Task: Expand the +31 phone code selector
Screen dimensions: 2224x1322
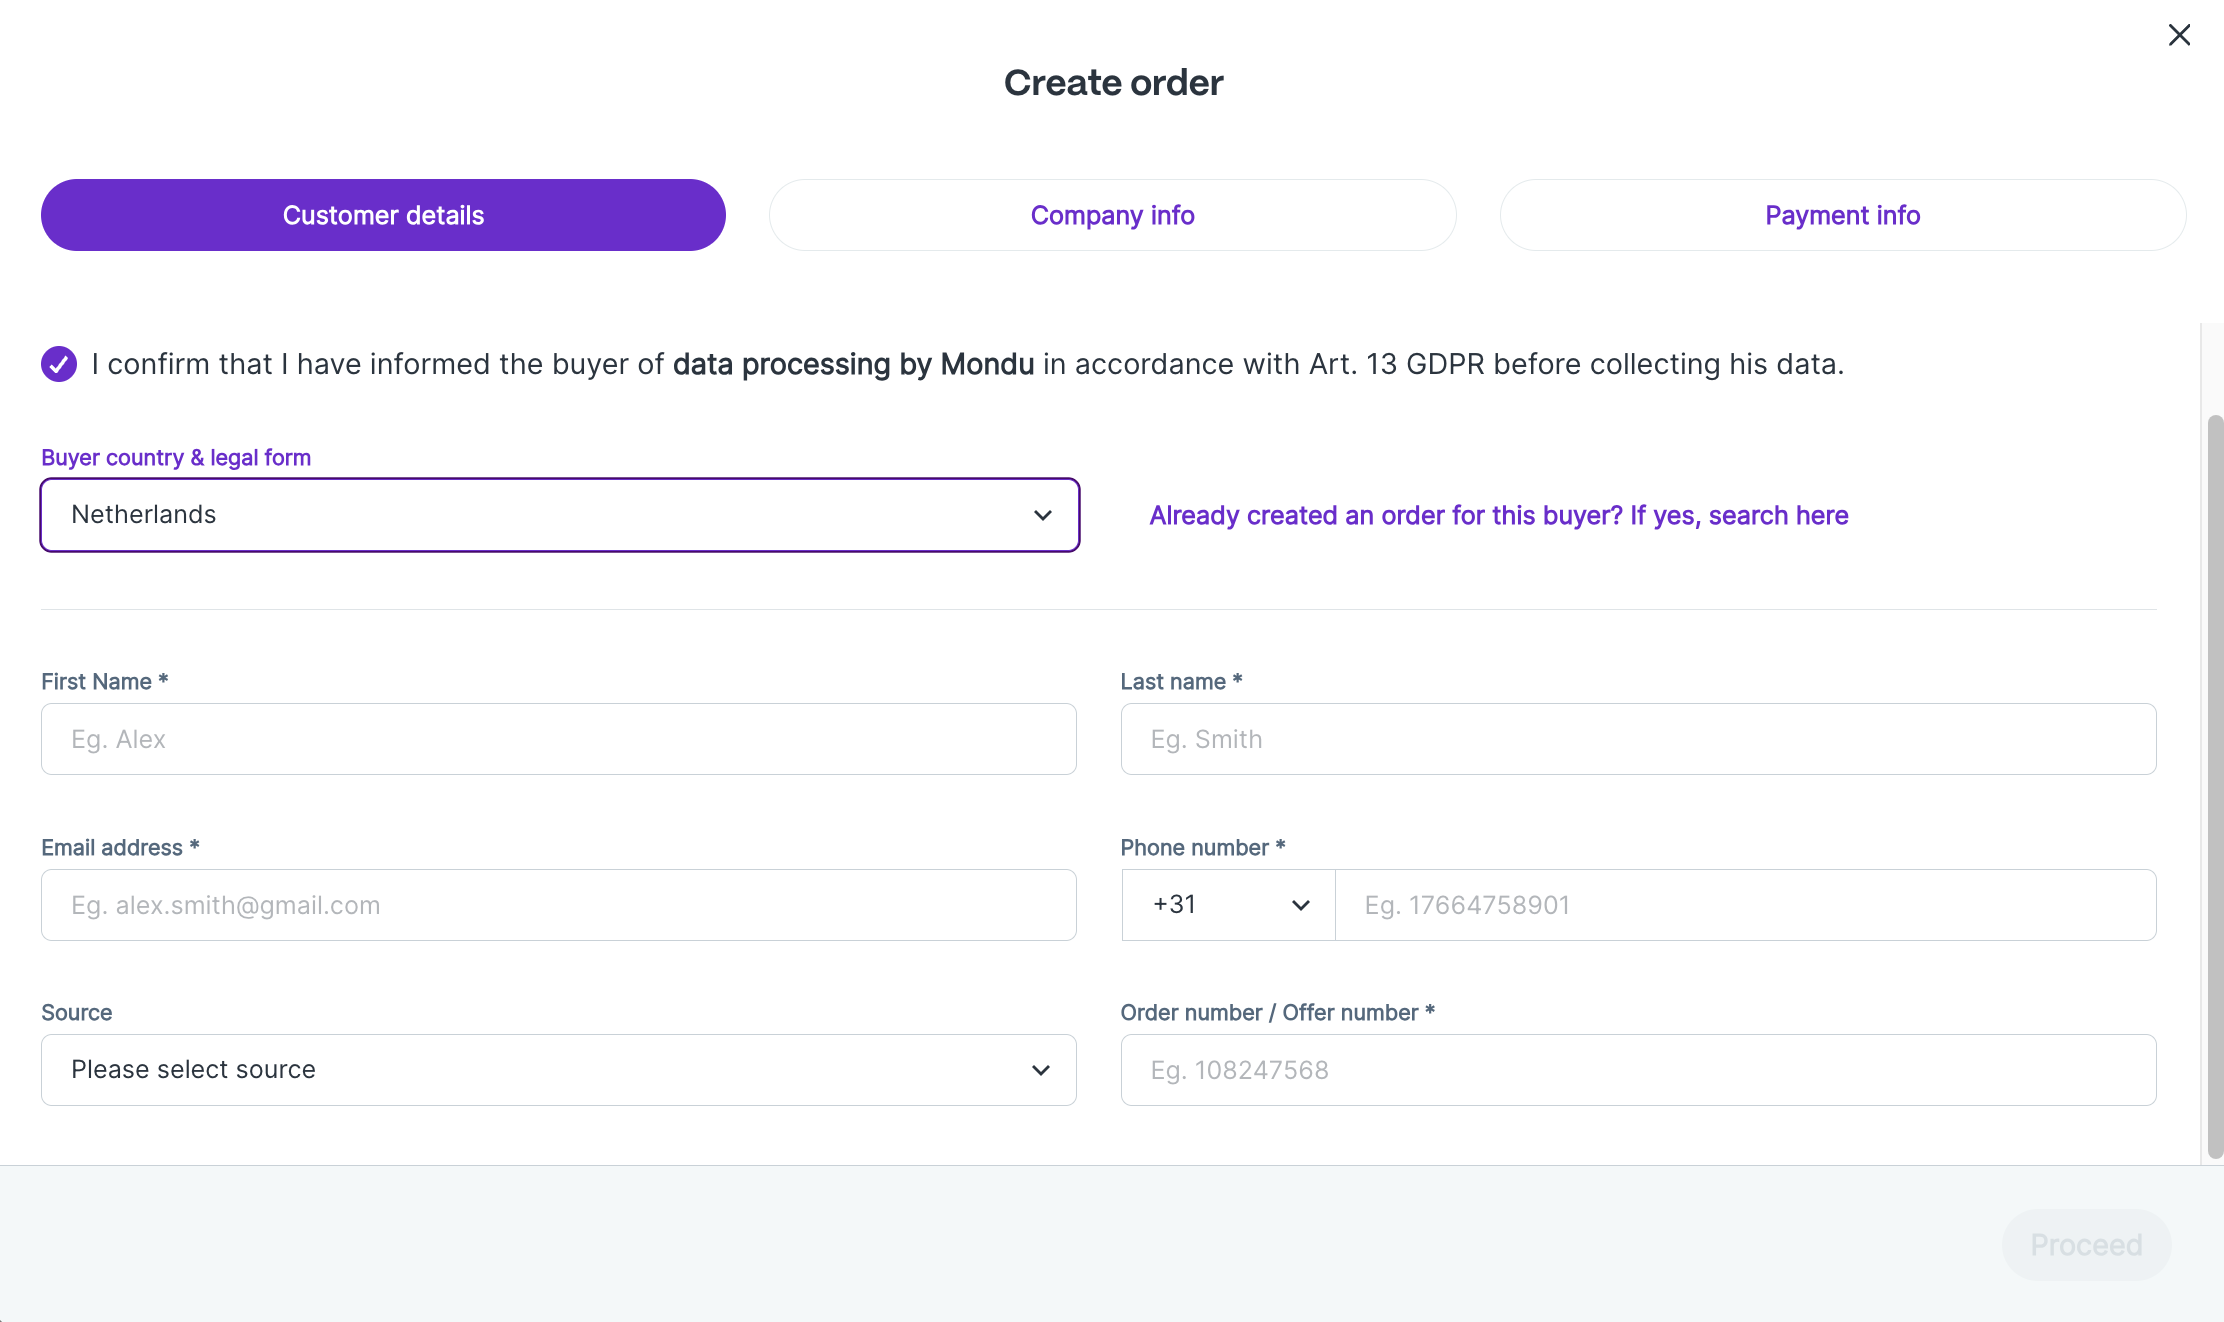Action: [x=1227, y=905]
